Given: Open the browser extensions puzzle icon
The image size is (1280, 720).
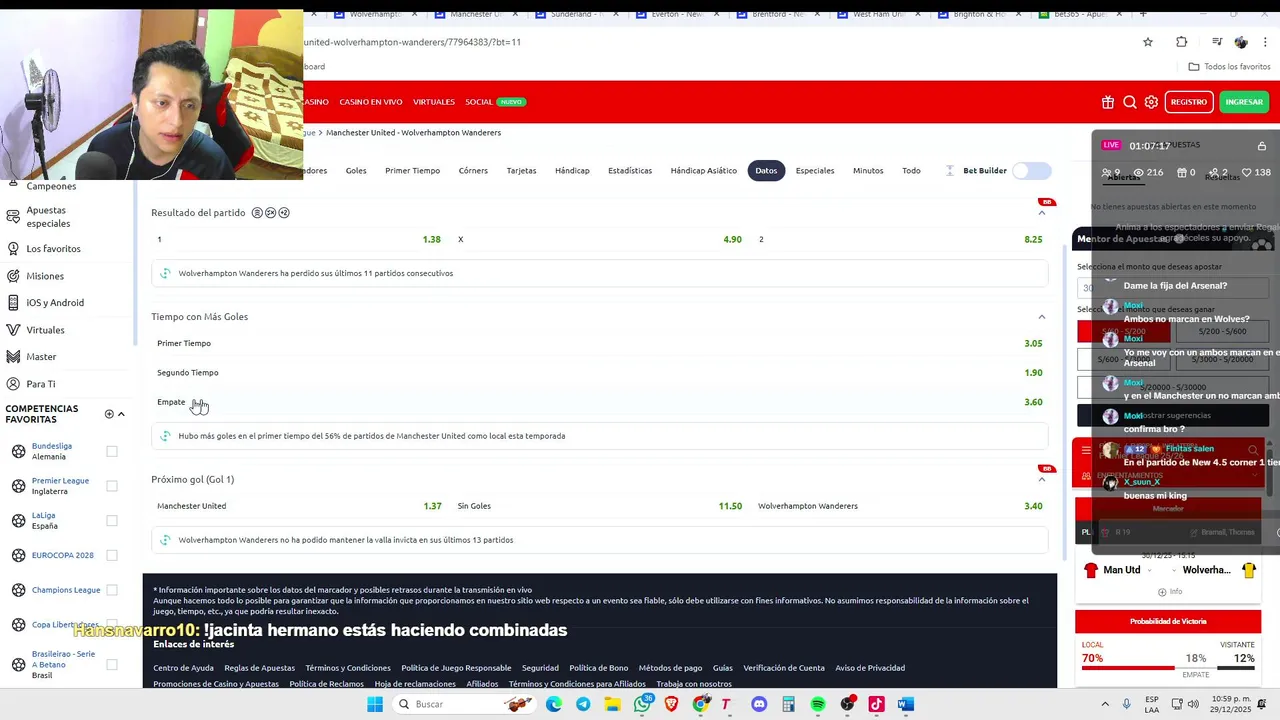Looking at the screenshot, I should pos(1182,42).
